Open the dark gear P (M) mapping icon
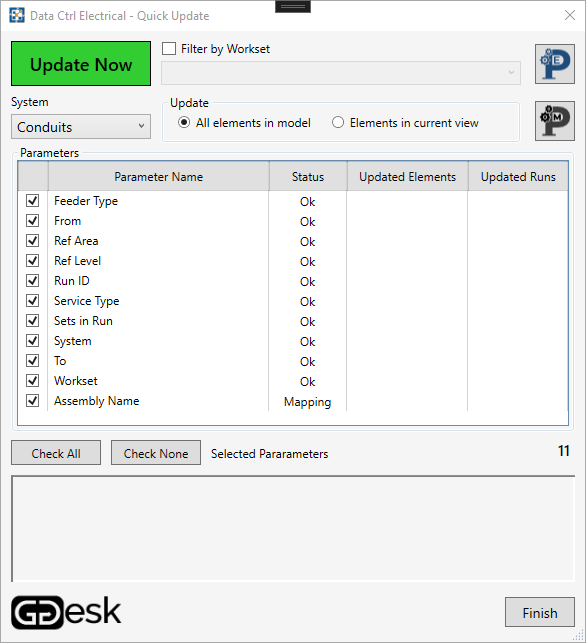This screenshot has width=586, height=643. coord(554,121)
